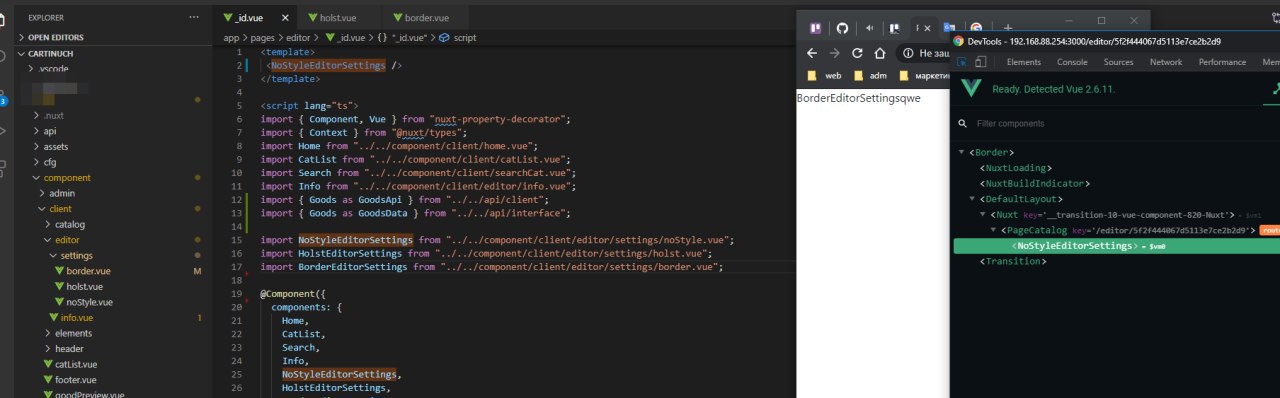Open 'маркетинг' bookmarks folder
The height and width of the screenshot is (398, 1280).
[923, 75]
